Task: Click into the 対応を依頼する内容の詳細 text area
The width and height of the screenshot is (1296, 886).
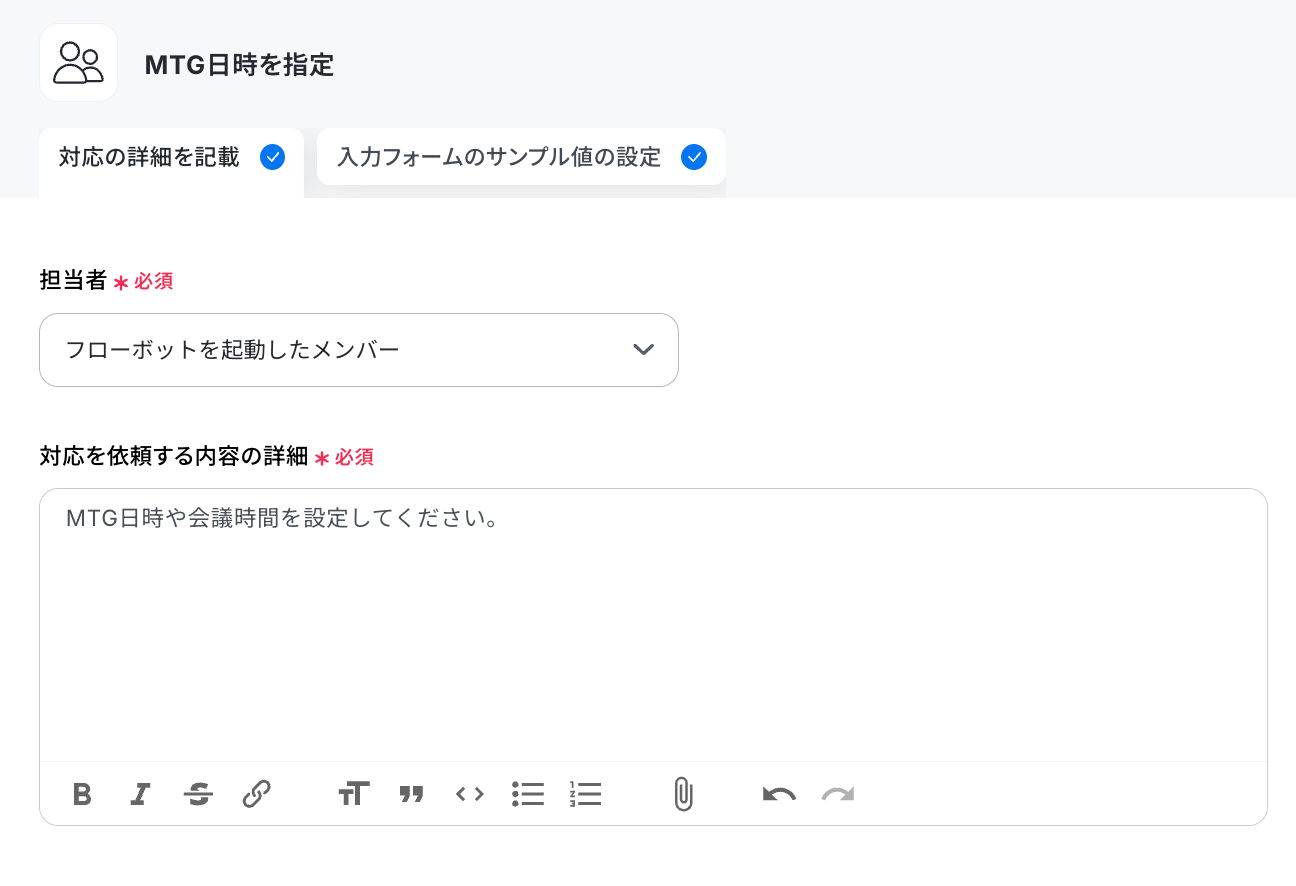Action: coord(653,625)
